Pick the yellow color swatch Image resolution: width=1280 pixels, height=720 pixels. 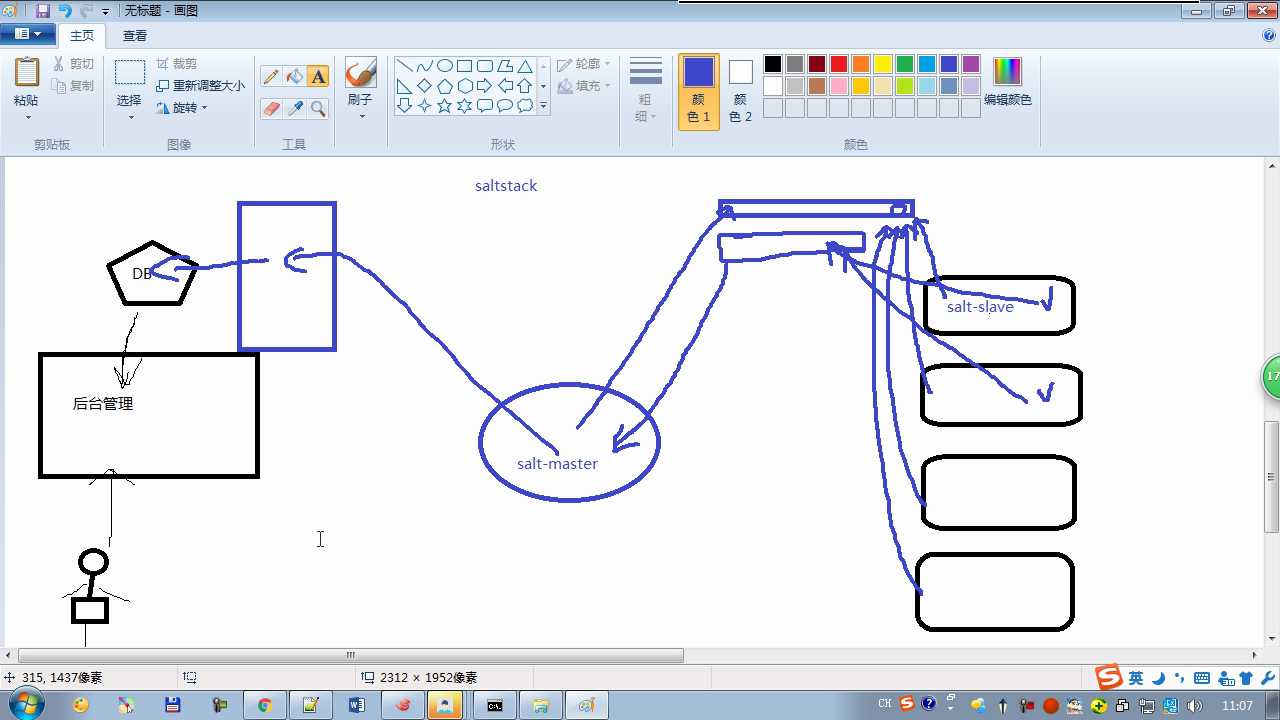click(x=883, y=64)
